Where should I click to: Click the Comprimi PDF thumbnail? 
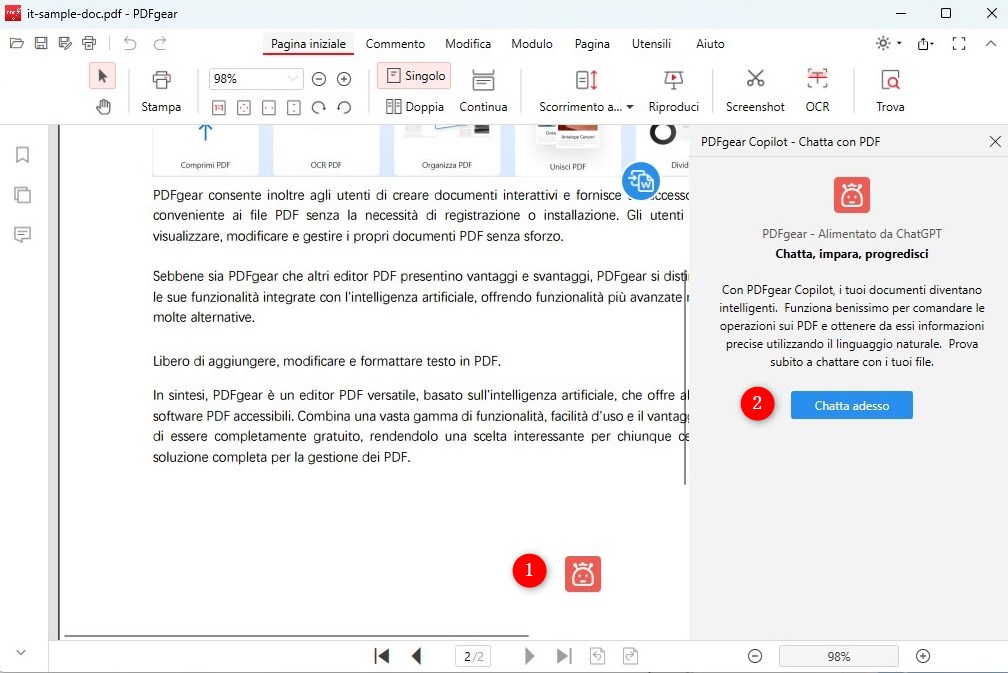(205, 150)
